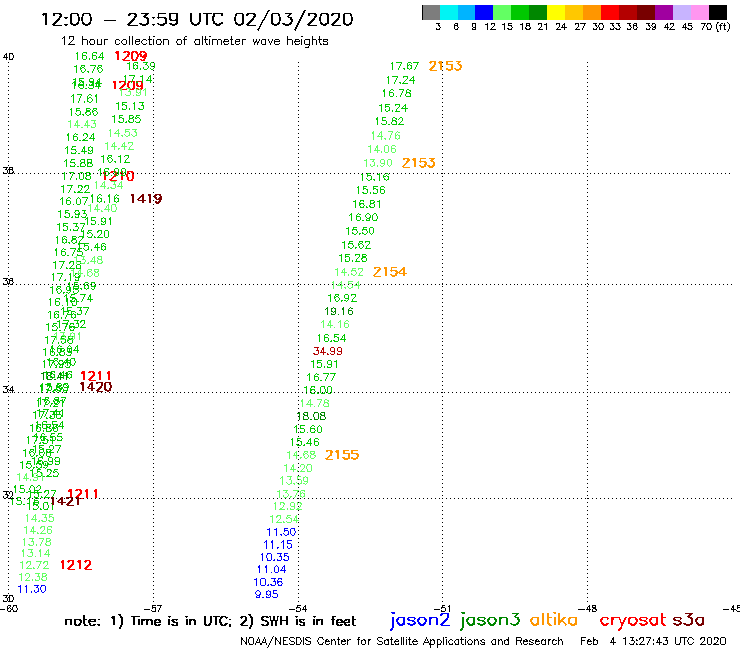Click the blue 9.95 jason2 value

267,595
